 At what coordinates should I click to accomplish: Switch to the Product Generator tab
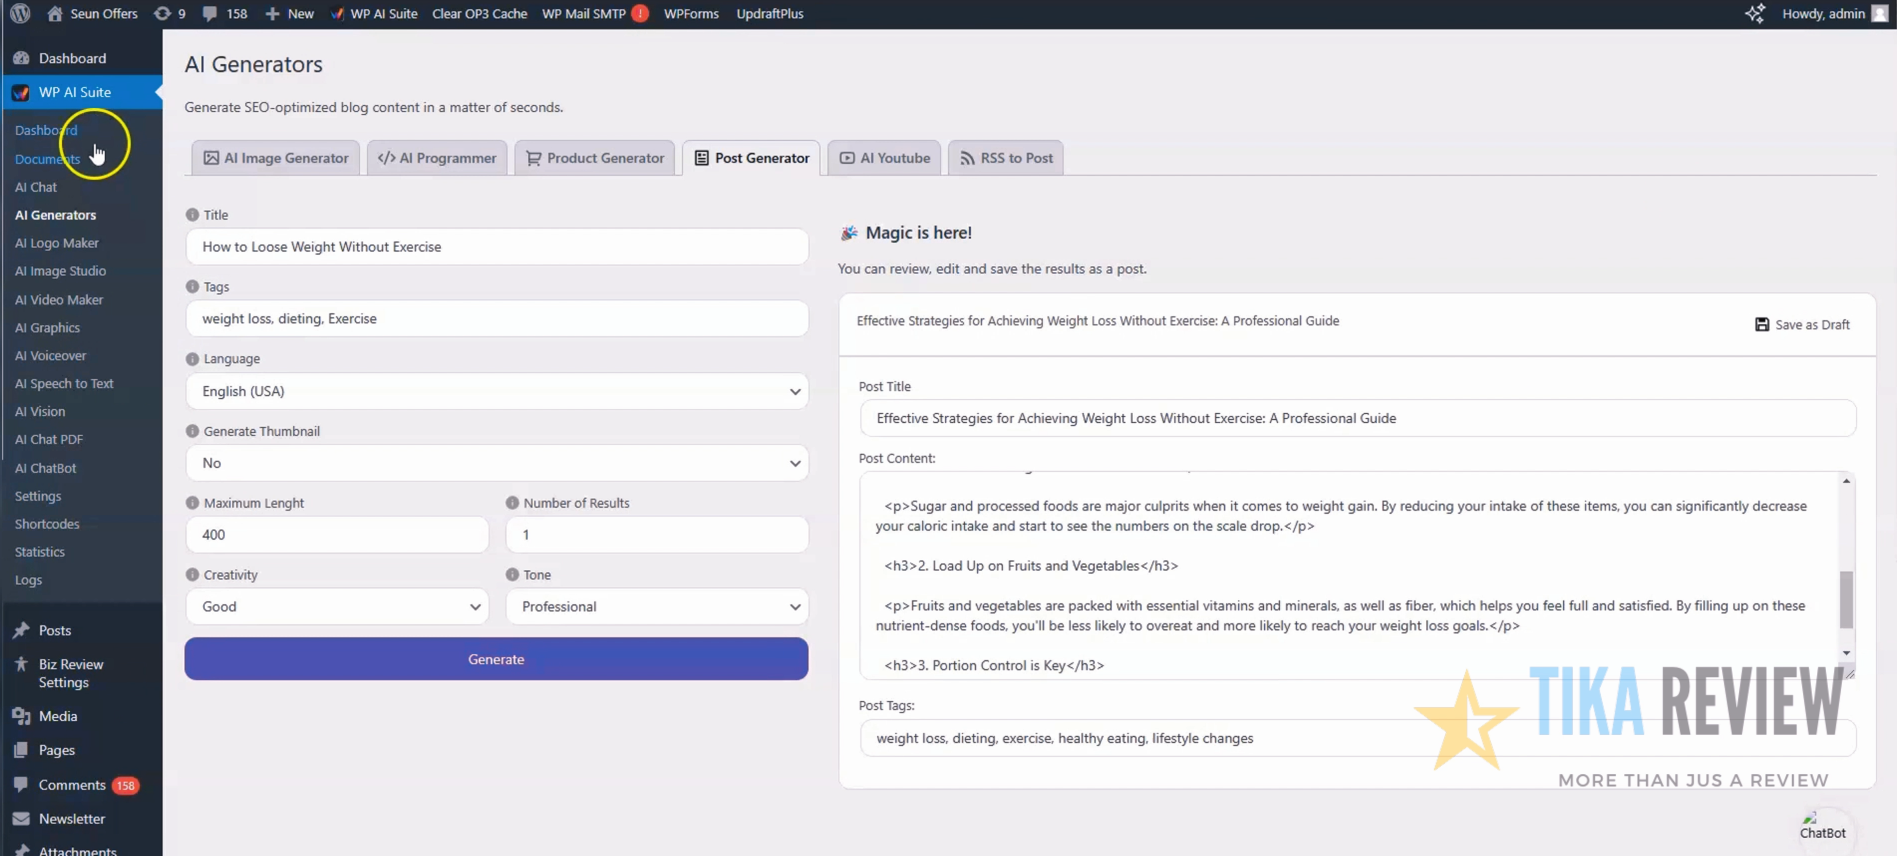595,158
